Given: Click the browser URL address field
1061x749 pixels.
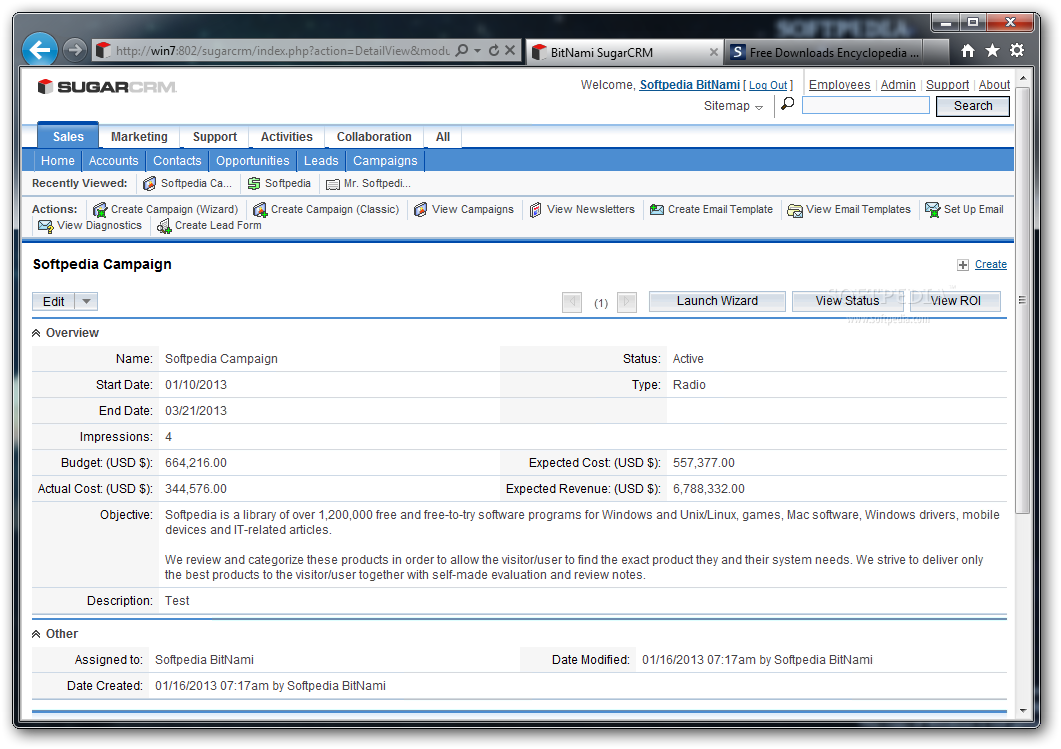Looking at the screenshot, I should click(x=282, y=51).
